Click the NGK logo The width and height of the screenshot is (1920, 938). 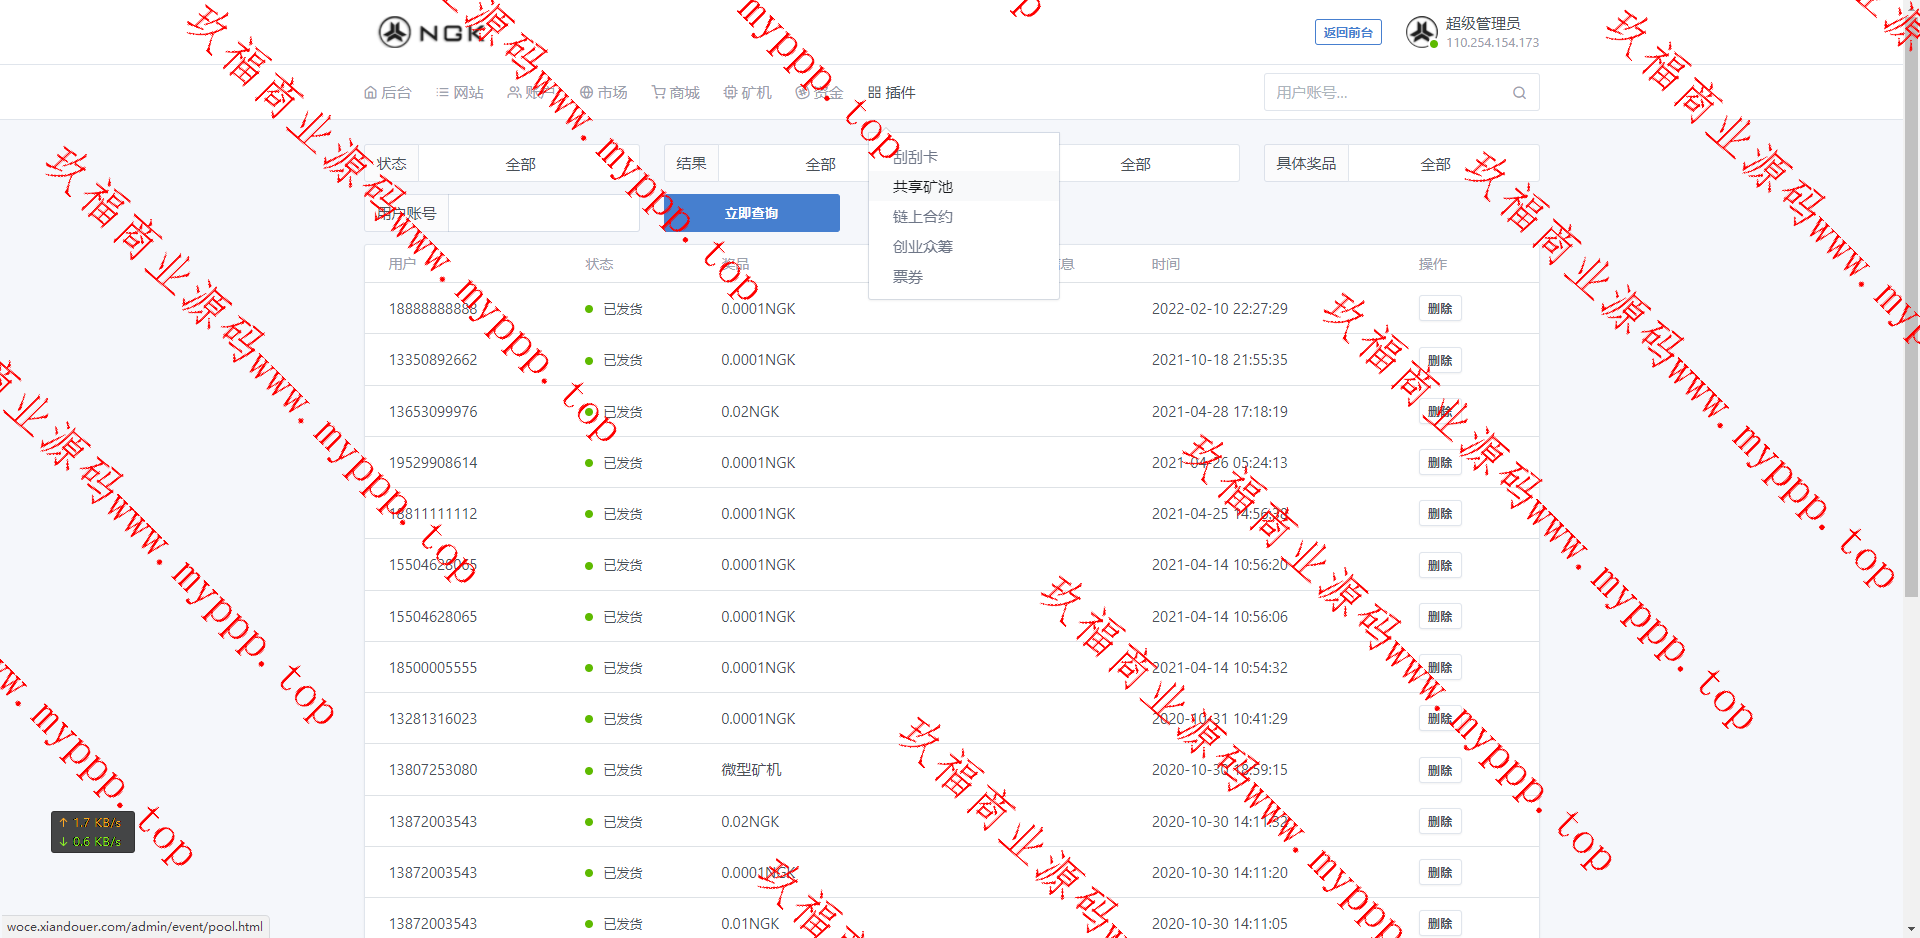point(433,32)
